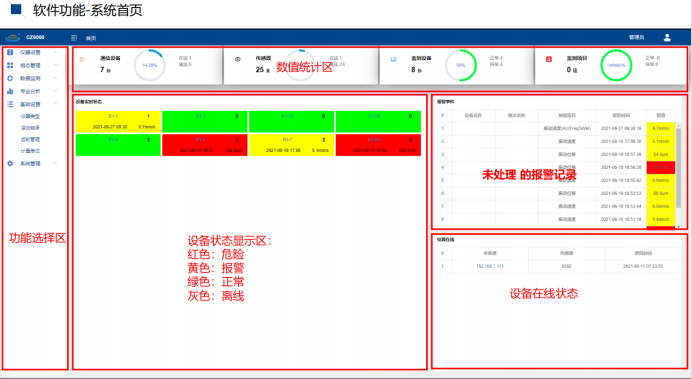Viewport: 692px width, 379px height.
Task: Click alarm time 2021-06-27 09:30:16
Action: (x=621, y=128)
